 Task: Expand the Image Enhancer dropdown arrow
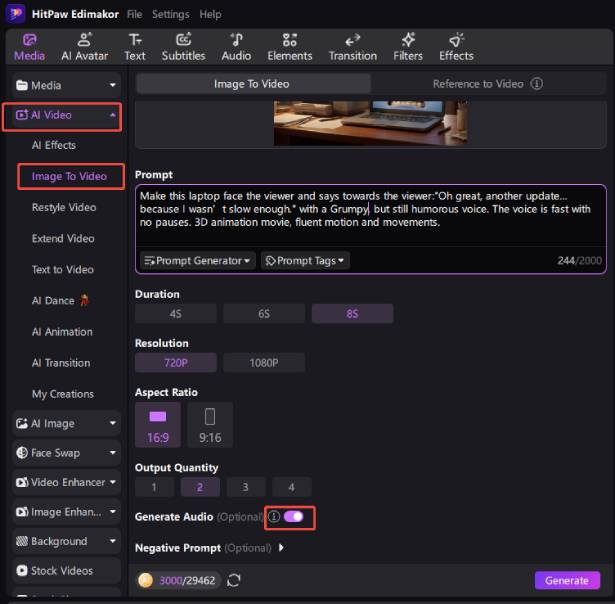click(113, 512)
